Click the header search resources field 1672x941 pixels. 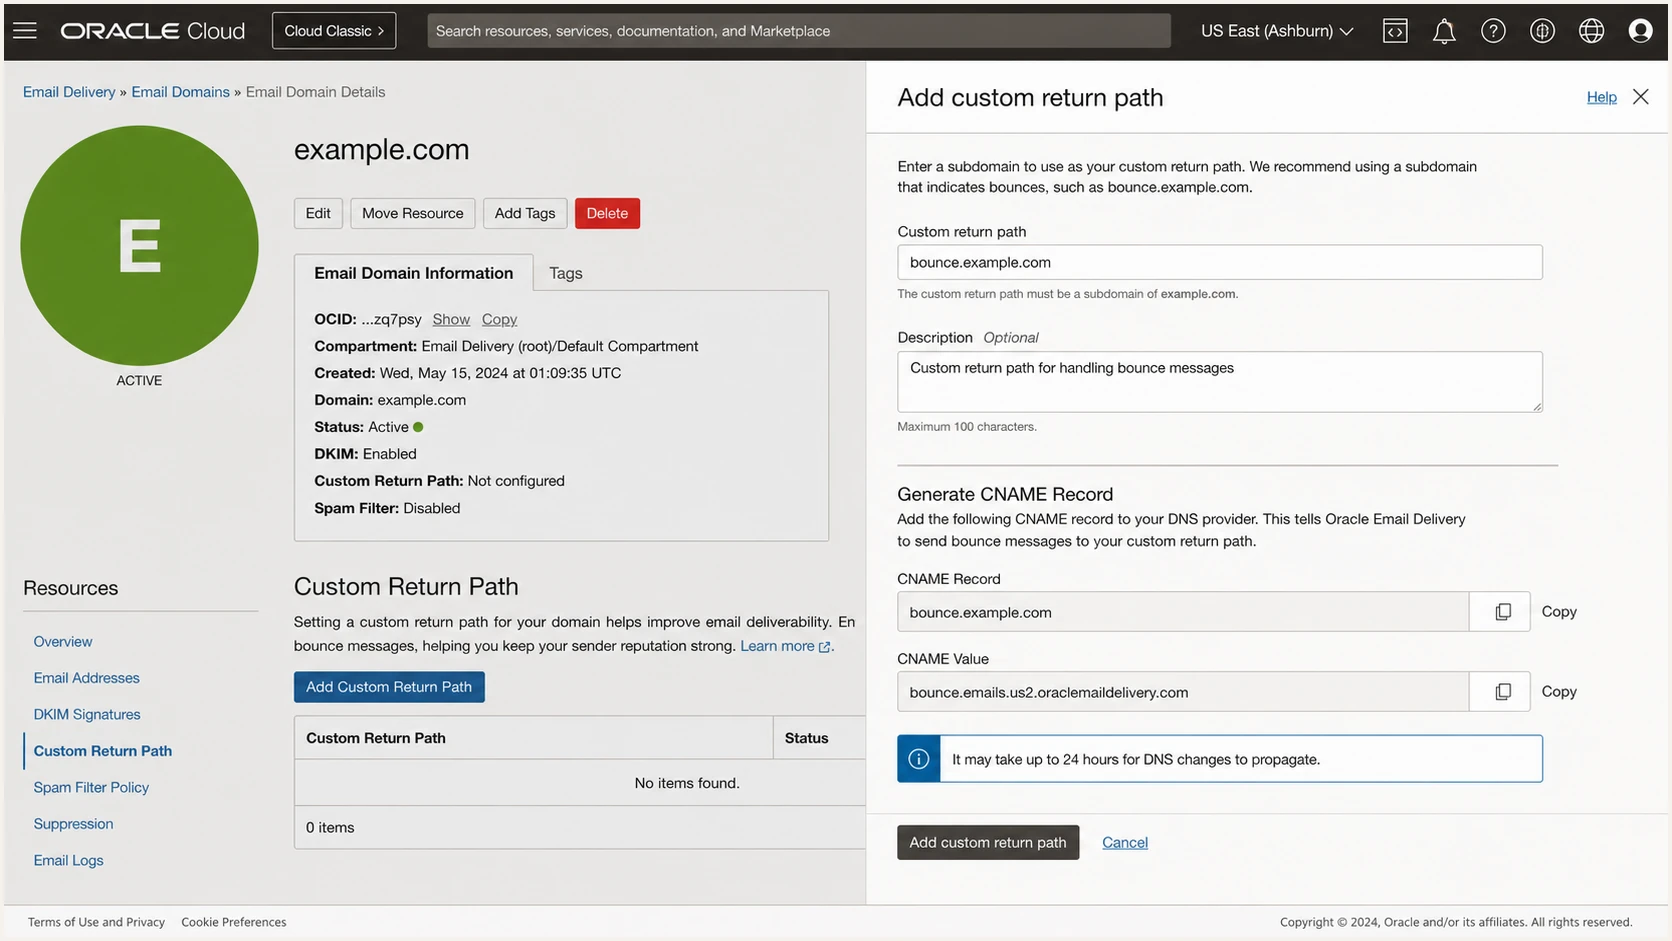[798, 31]
